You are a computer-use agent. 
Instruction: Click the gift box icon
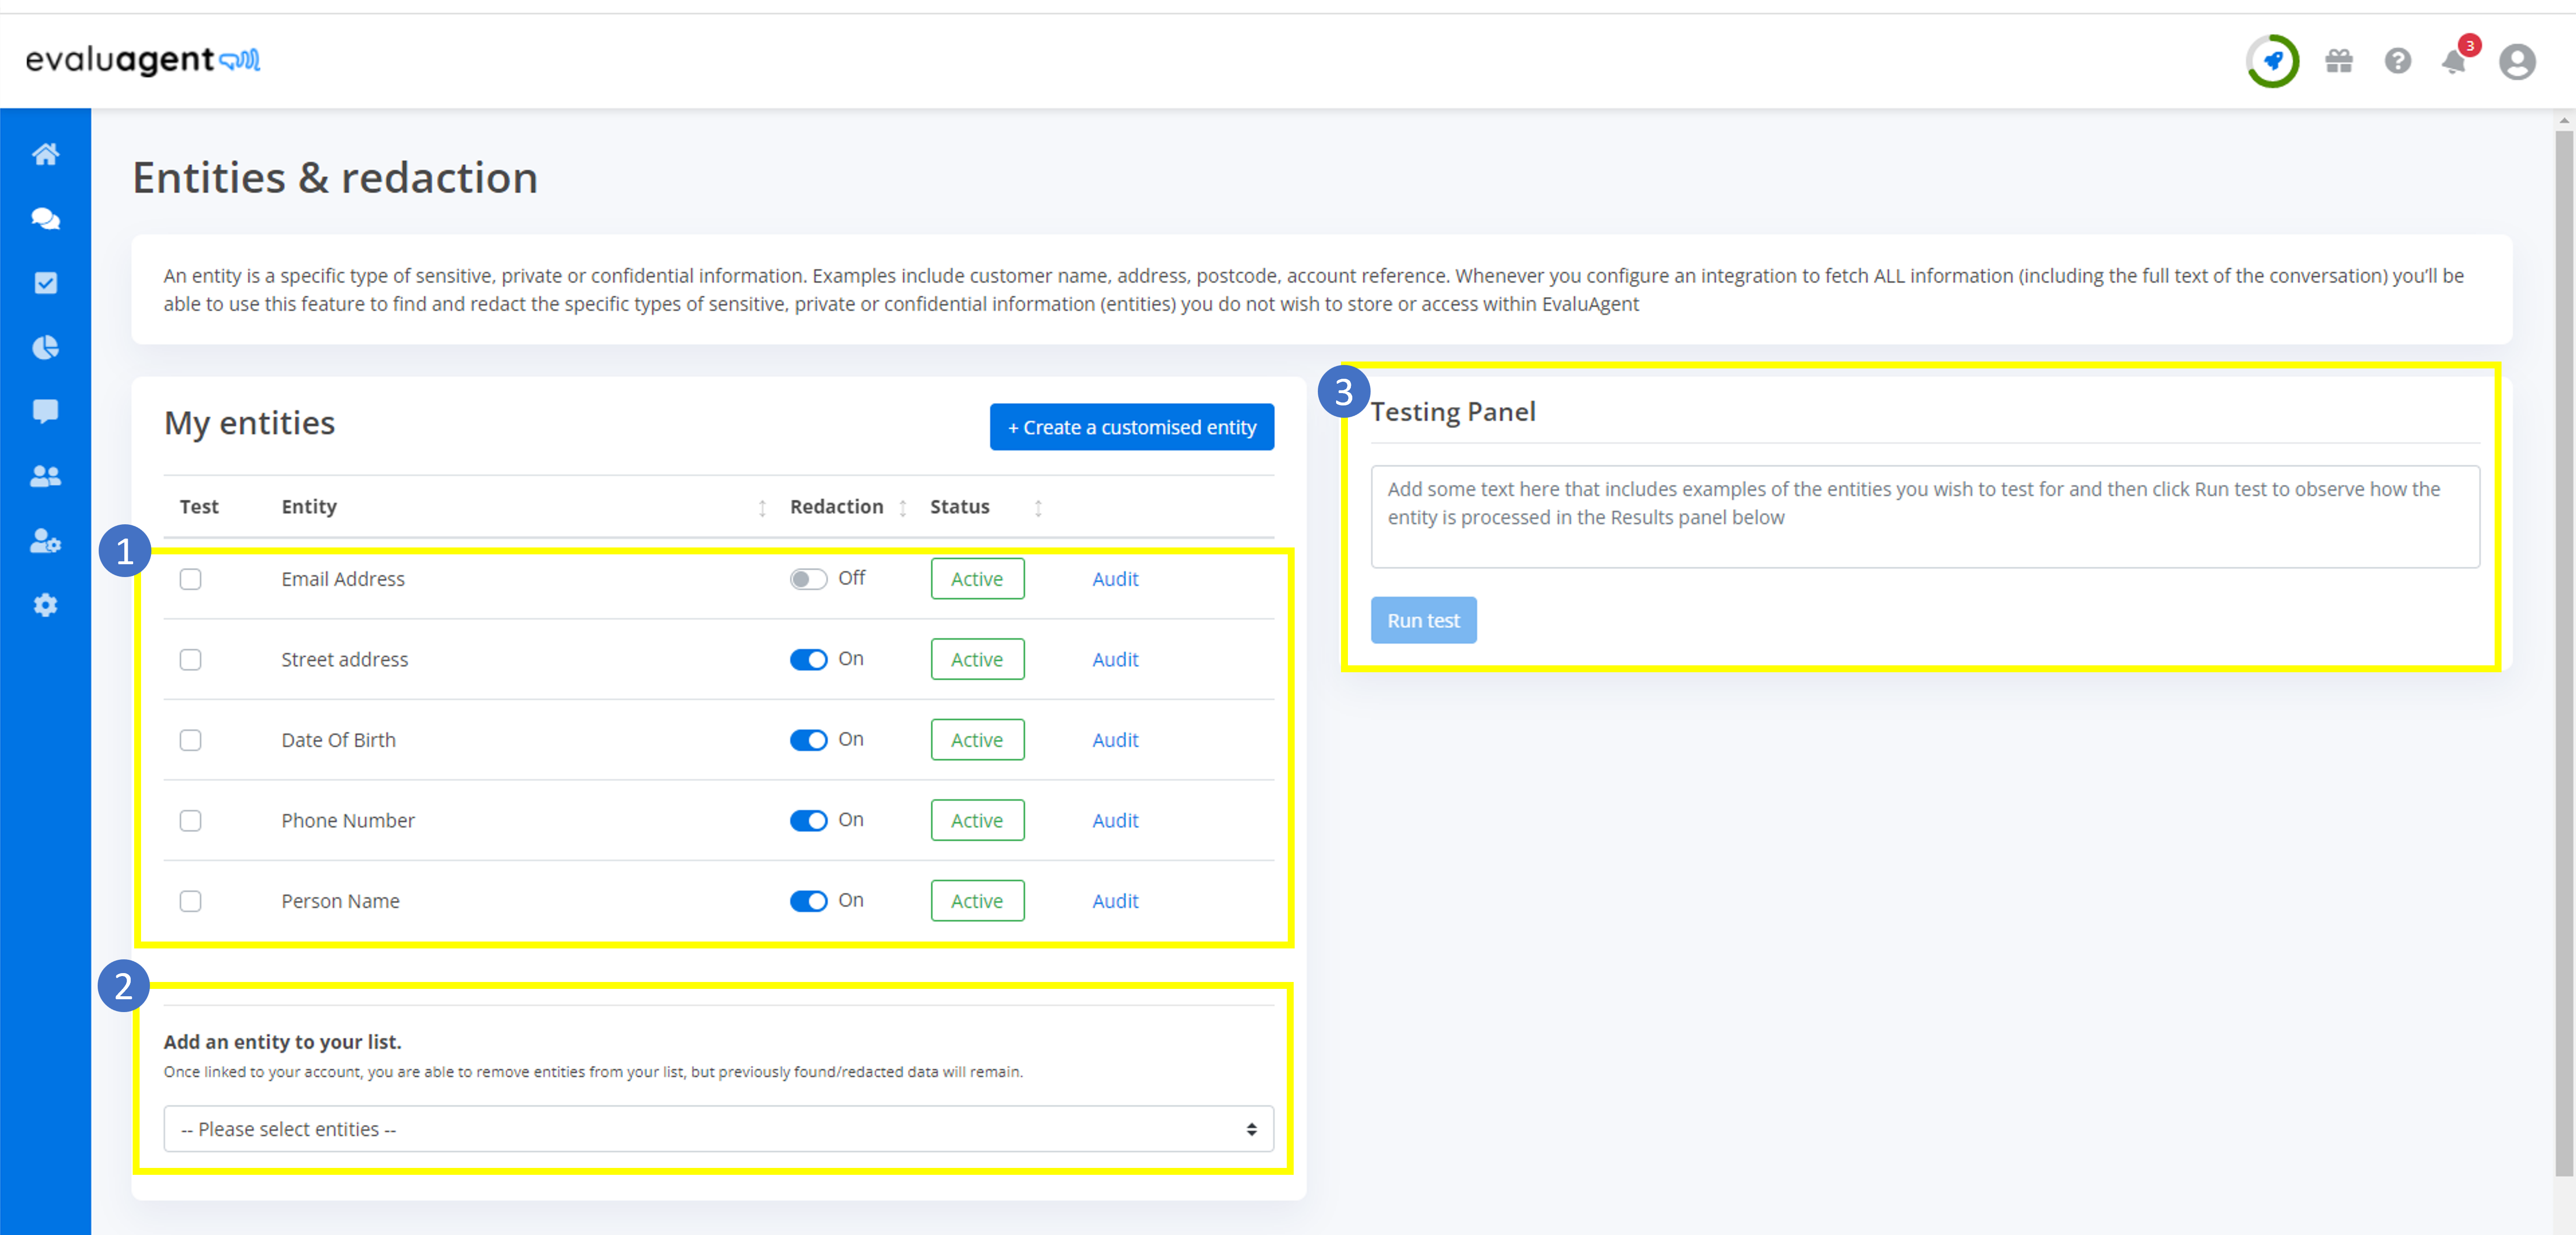click(2339, 62)
